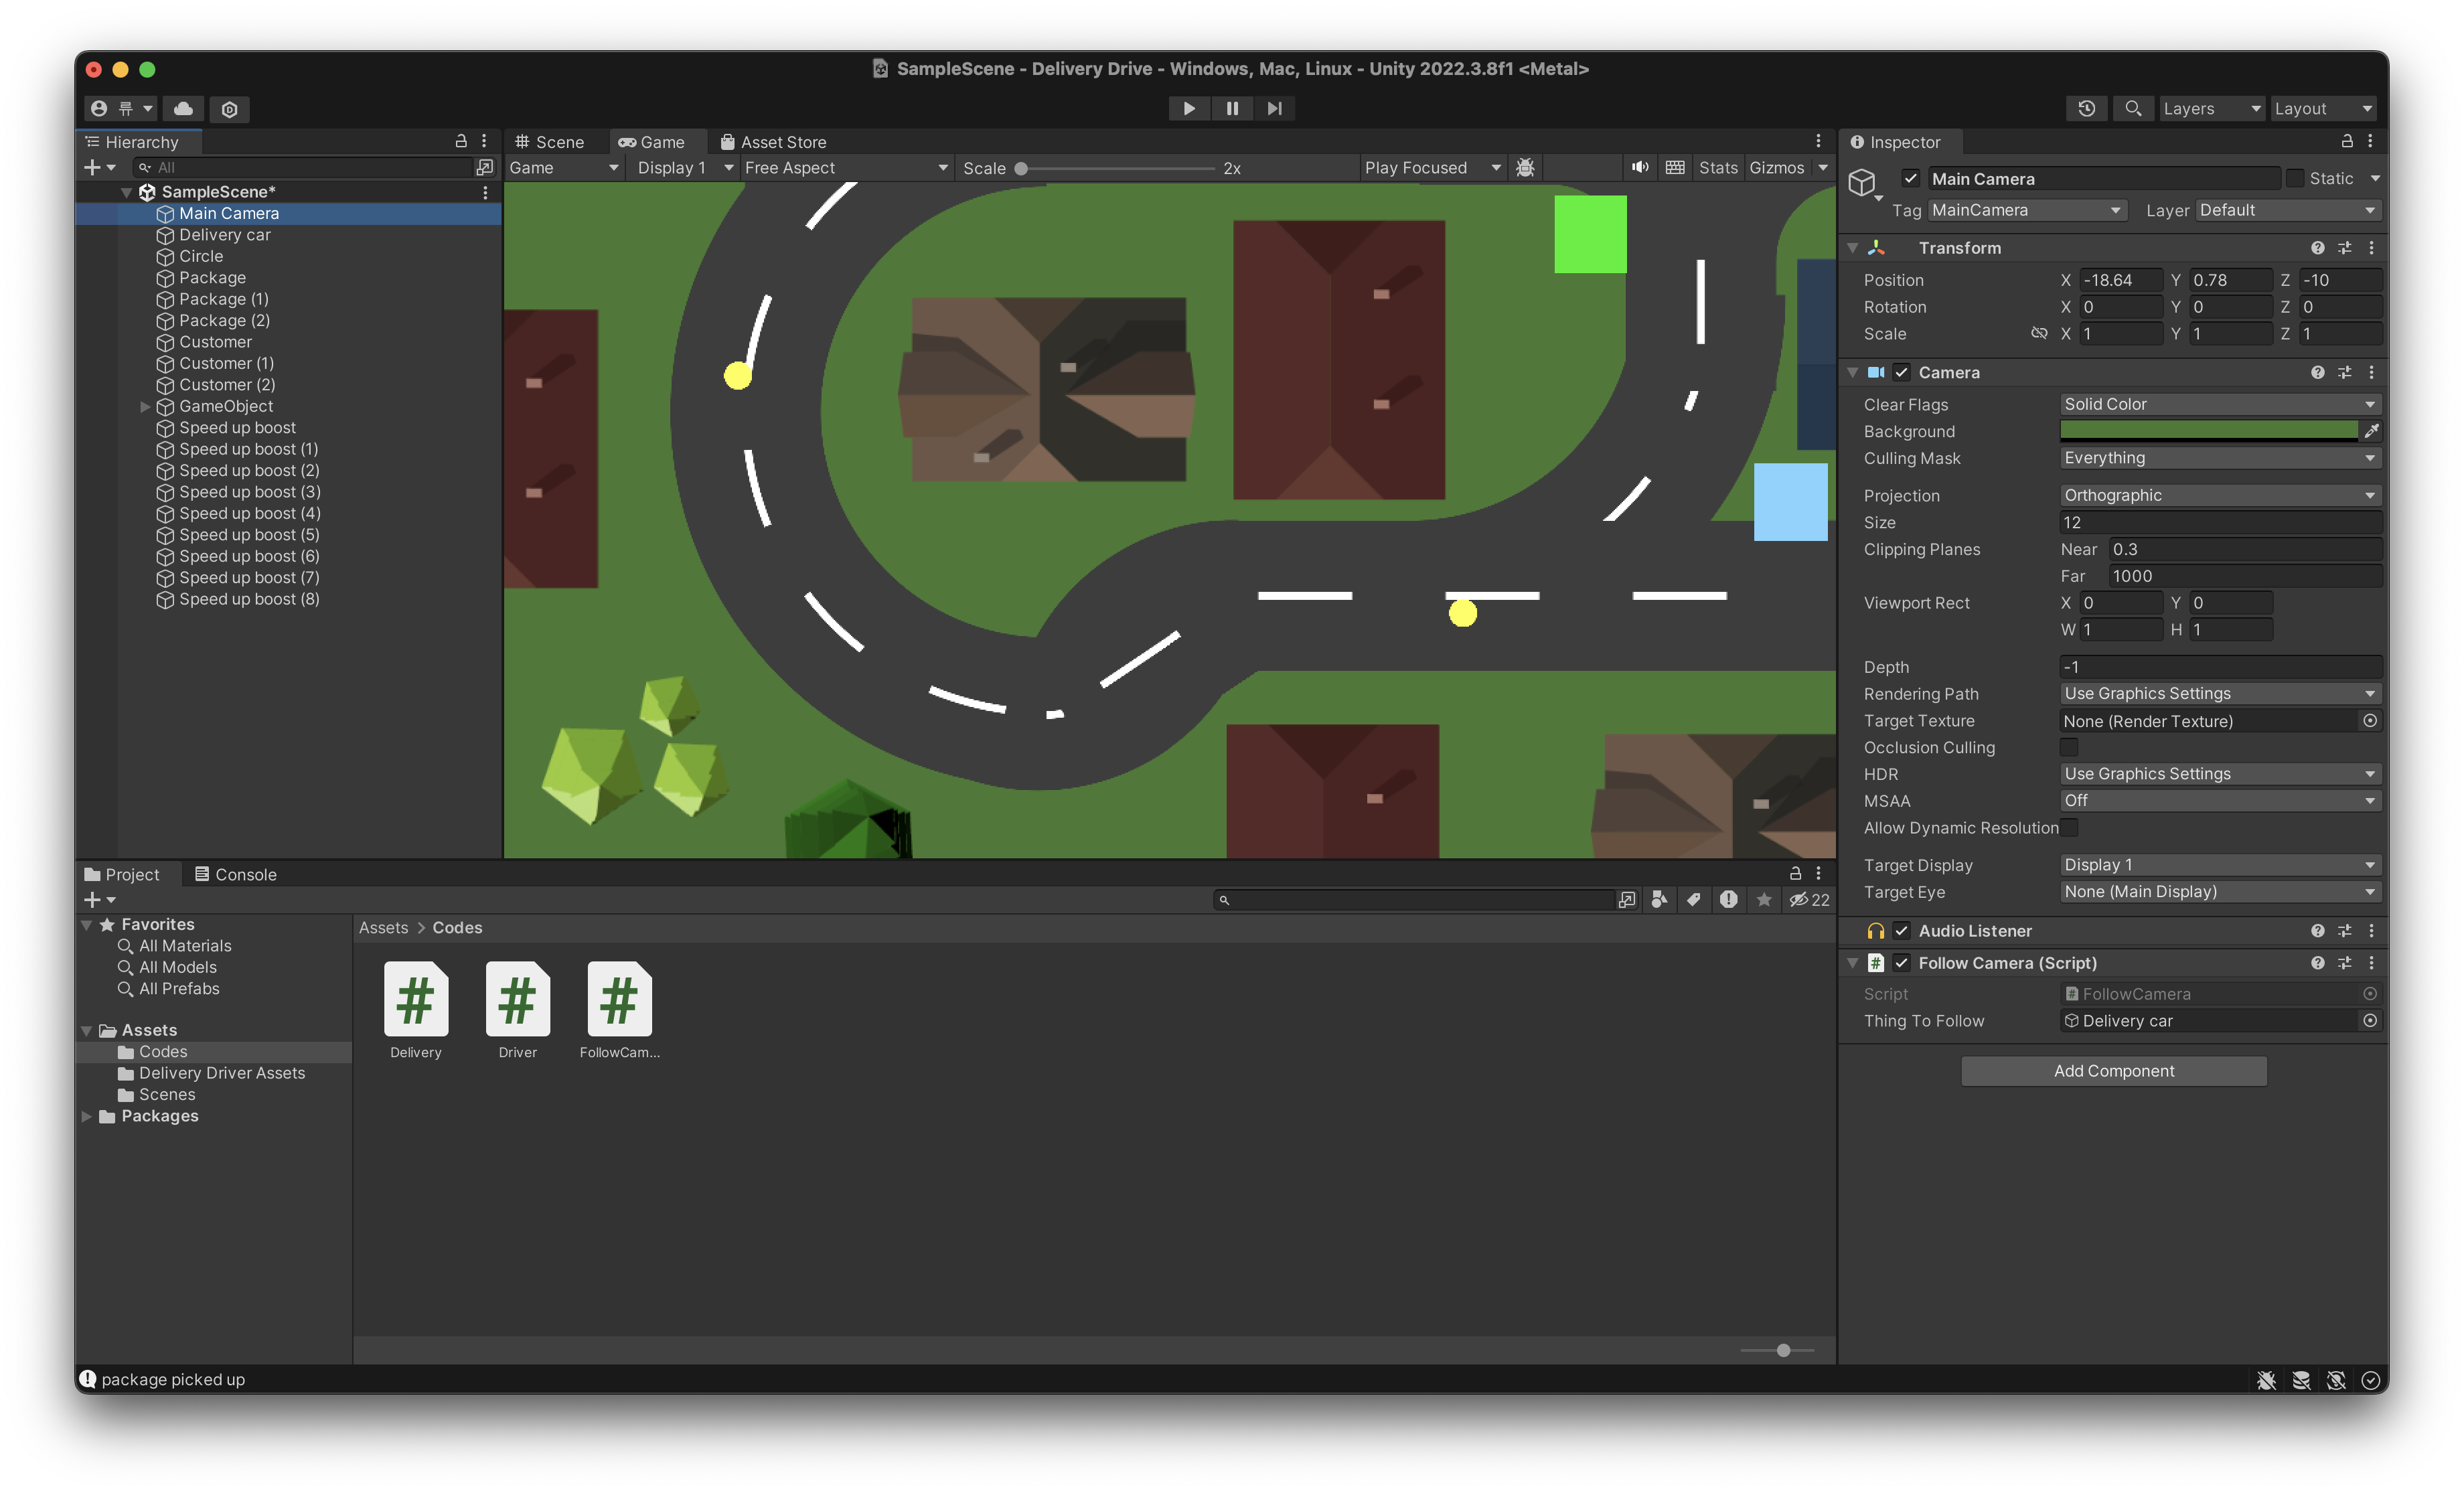Open the Undo History icon

coord(2086,108)
